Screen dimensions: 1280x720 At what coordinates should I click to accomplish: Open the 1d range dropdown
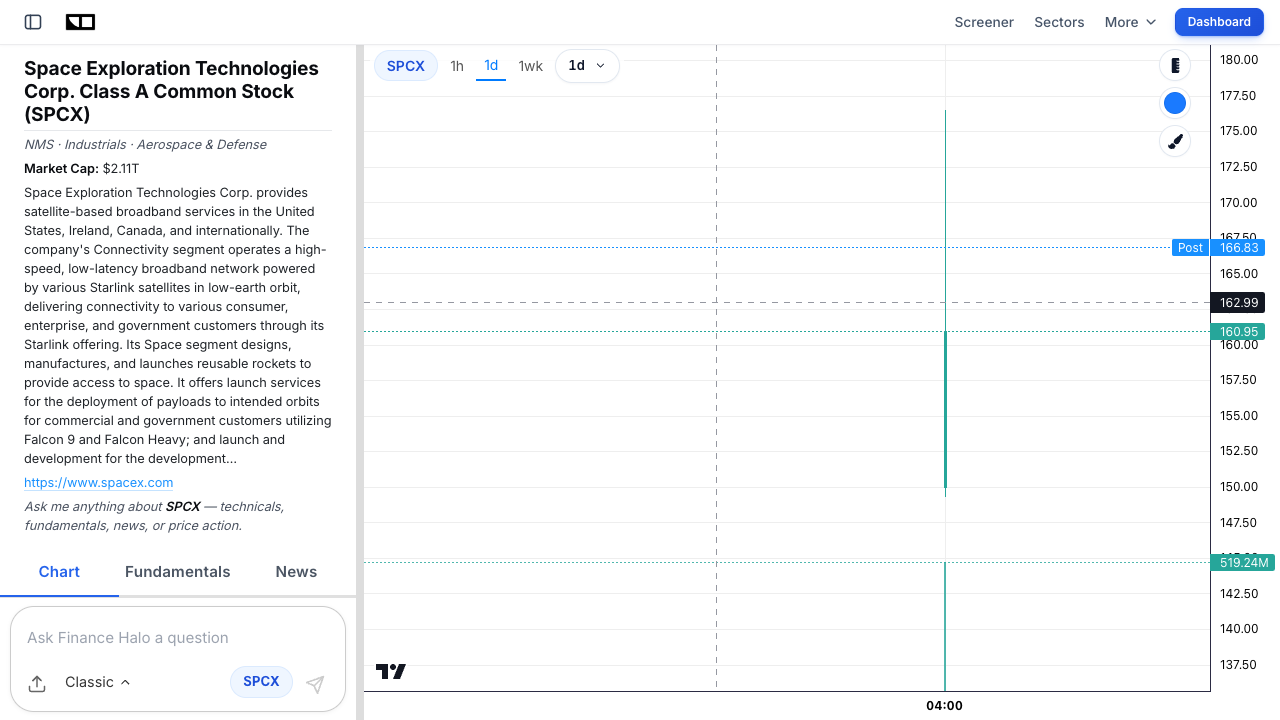(x=587, y=66)
